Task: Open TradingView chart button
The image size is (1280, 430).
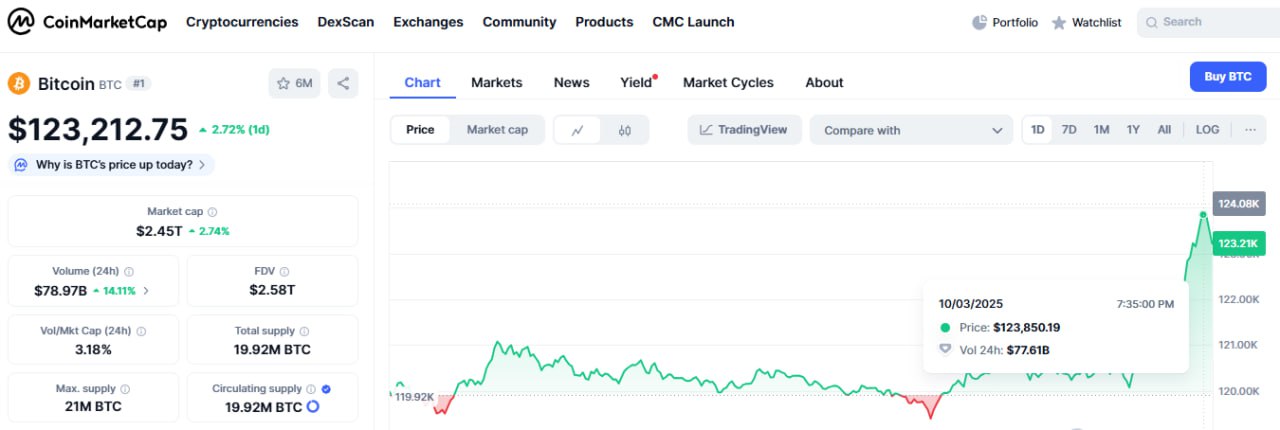Action: 744,130
